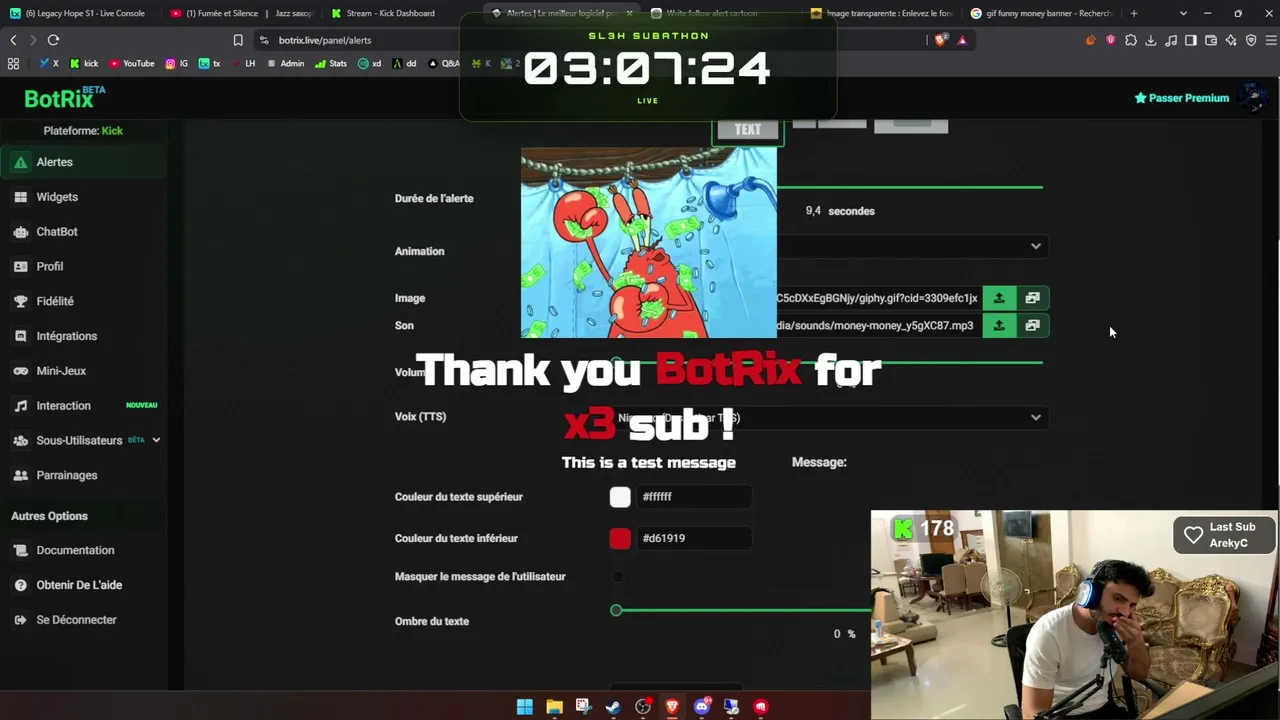This screenshot has width=1280, height=720.
Task: Click the Interaction music note icon
Action: [20, 406]
